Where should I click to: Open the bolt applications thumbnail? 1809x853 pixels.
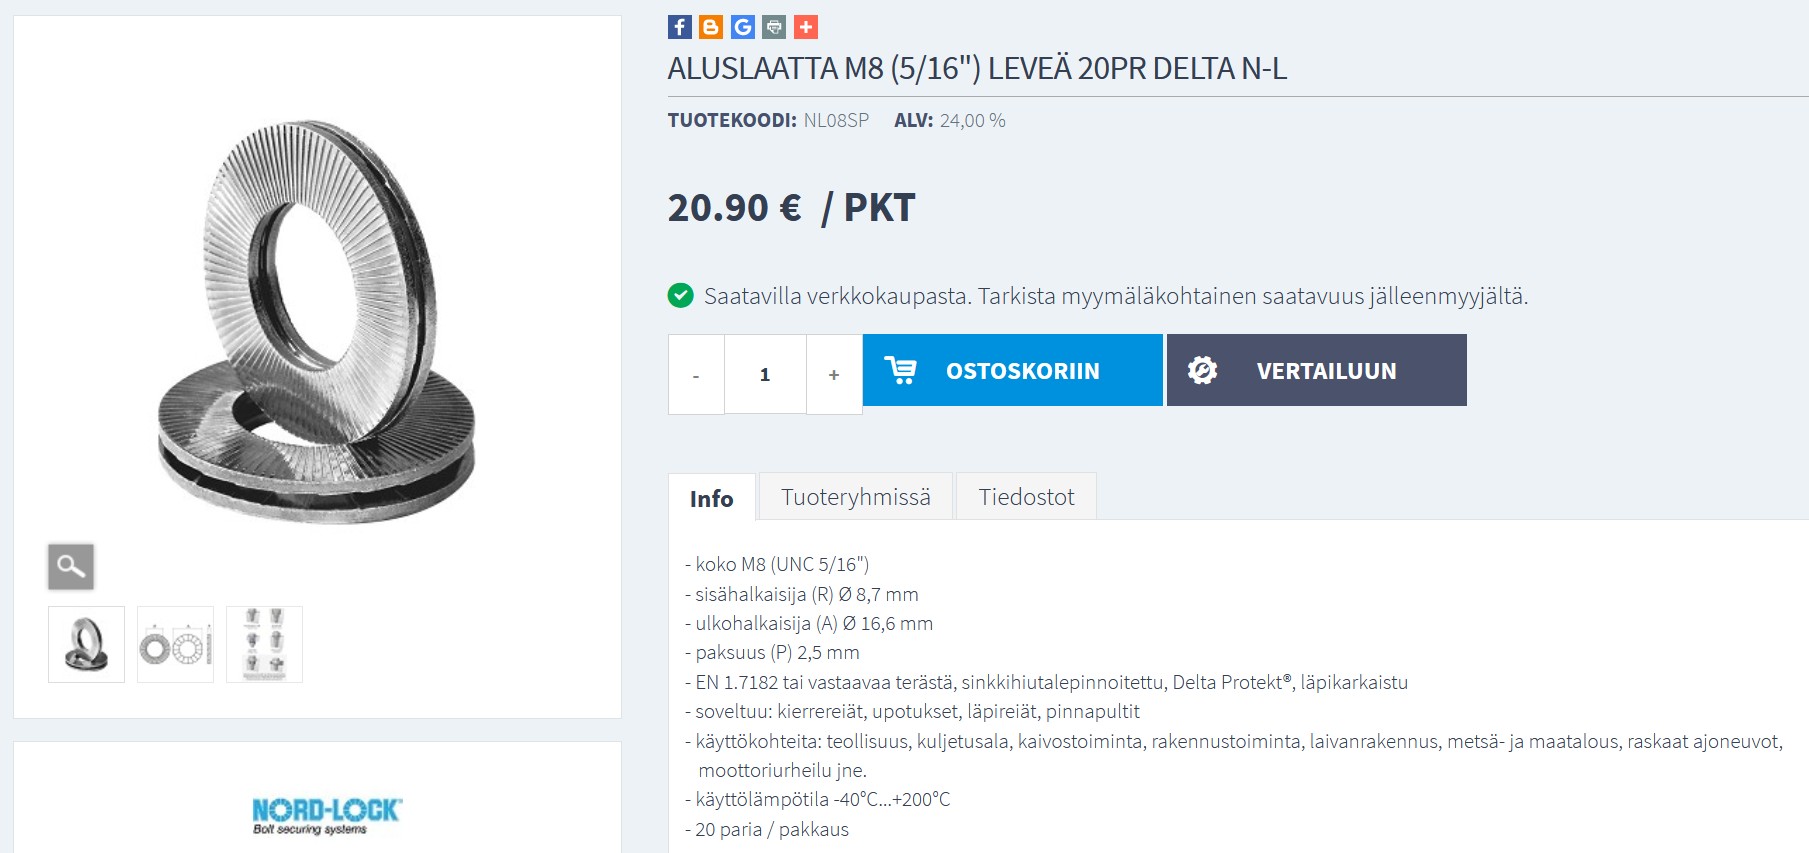coord(264,645)
